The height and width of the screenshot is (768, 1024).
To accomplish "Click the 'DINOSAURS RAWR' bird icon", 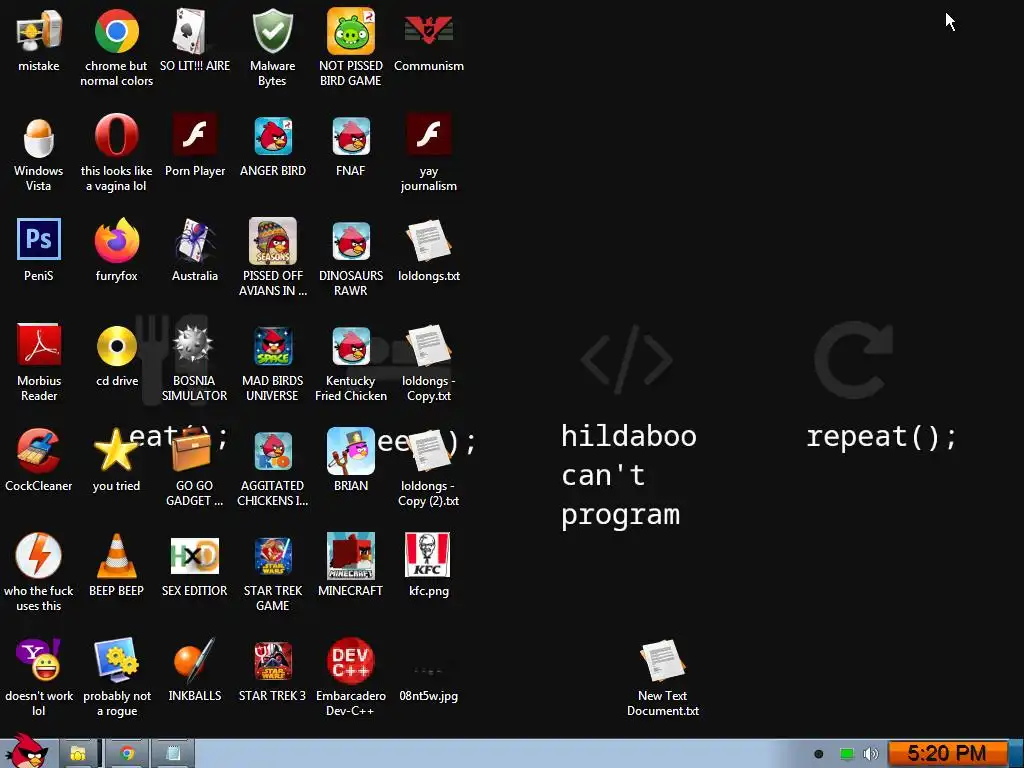I will pos(351,240).
